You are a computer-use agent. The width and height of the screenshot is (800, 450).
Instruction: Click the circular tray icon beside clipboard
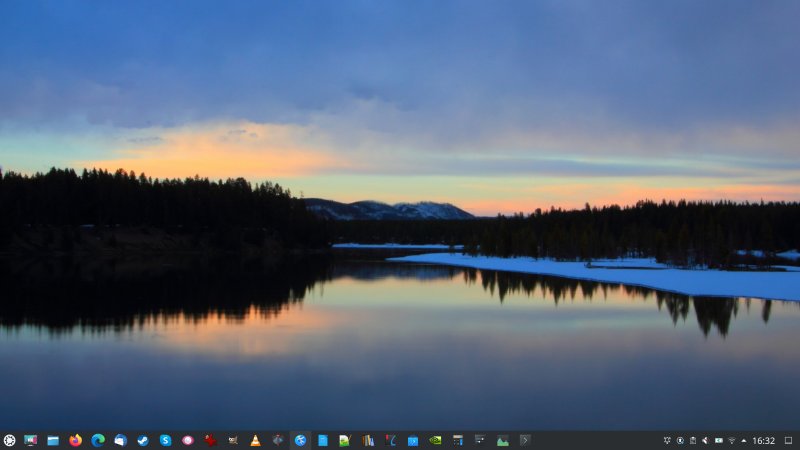tap(680, 440)
